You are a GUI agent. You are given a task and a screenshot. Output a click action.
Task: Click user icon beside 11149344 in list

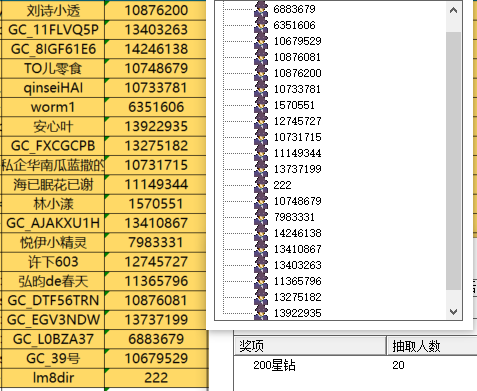pos(261,153)
